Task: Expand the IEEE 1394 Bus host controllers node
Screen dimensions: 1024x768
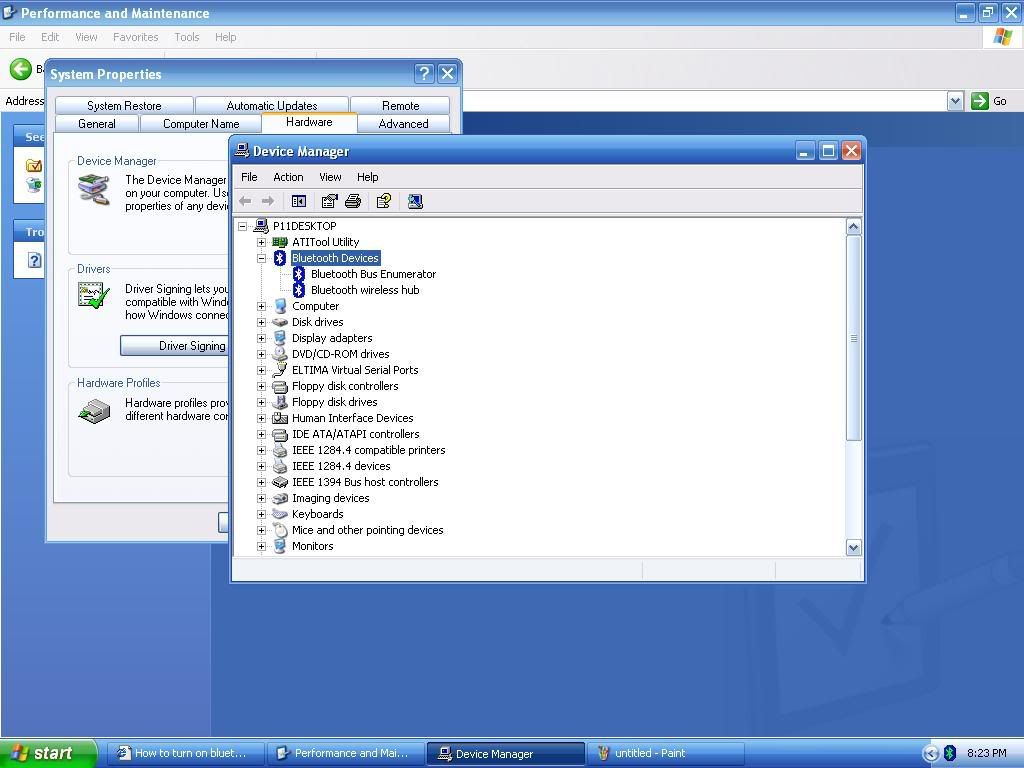Action: 262,483
